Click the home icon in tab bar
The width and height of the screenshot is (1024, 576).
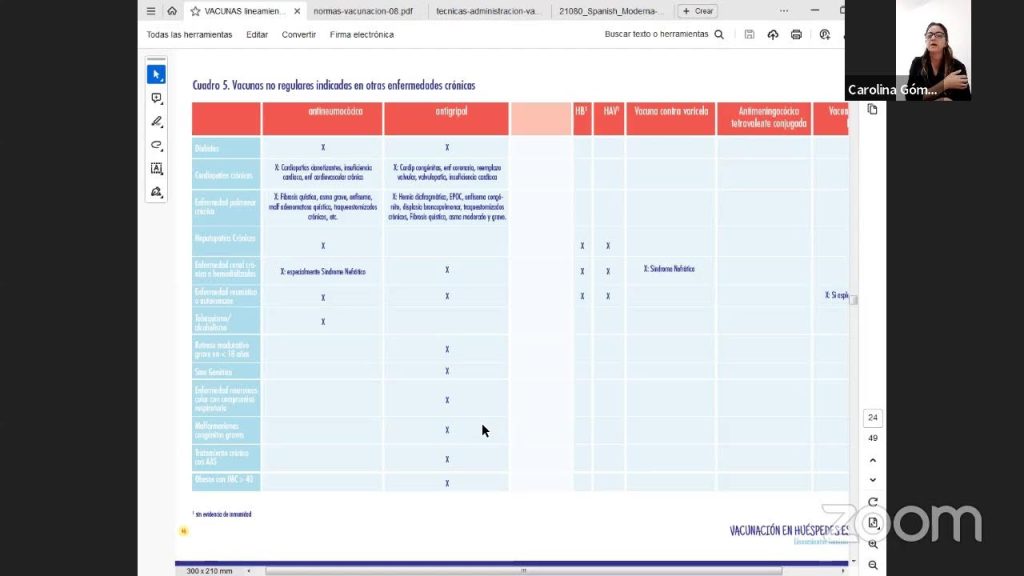pos(172,11)
